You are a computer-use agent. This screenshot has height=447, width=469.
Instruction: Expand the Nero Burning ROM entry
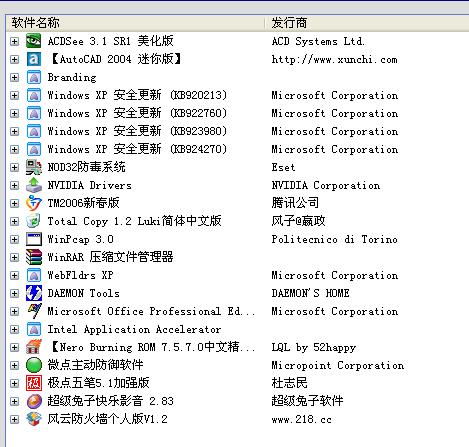point(14,347)
